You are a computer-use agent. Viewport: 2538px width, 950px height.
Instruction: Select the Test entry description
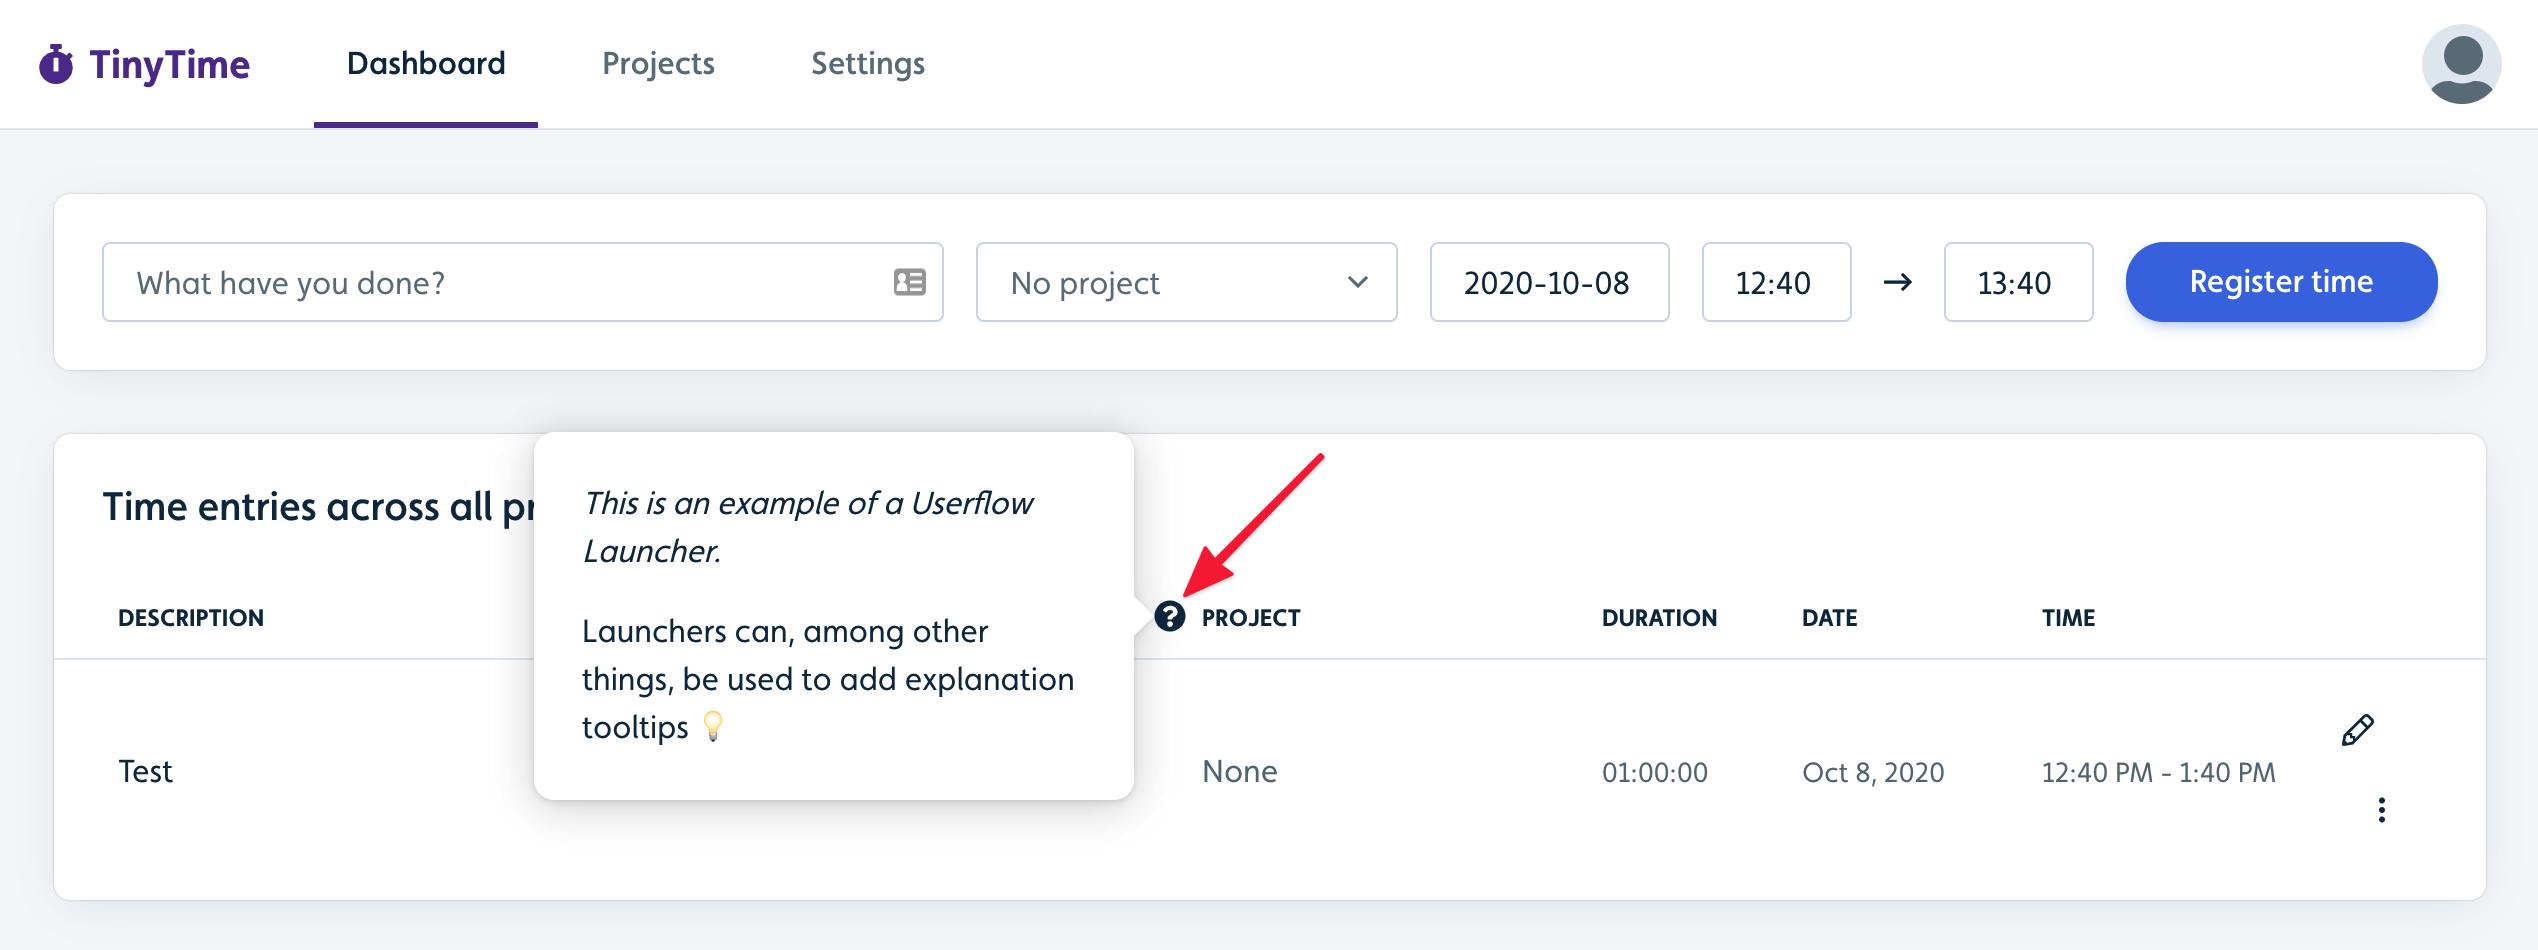point(146,771)
